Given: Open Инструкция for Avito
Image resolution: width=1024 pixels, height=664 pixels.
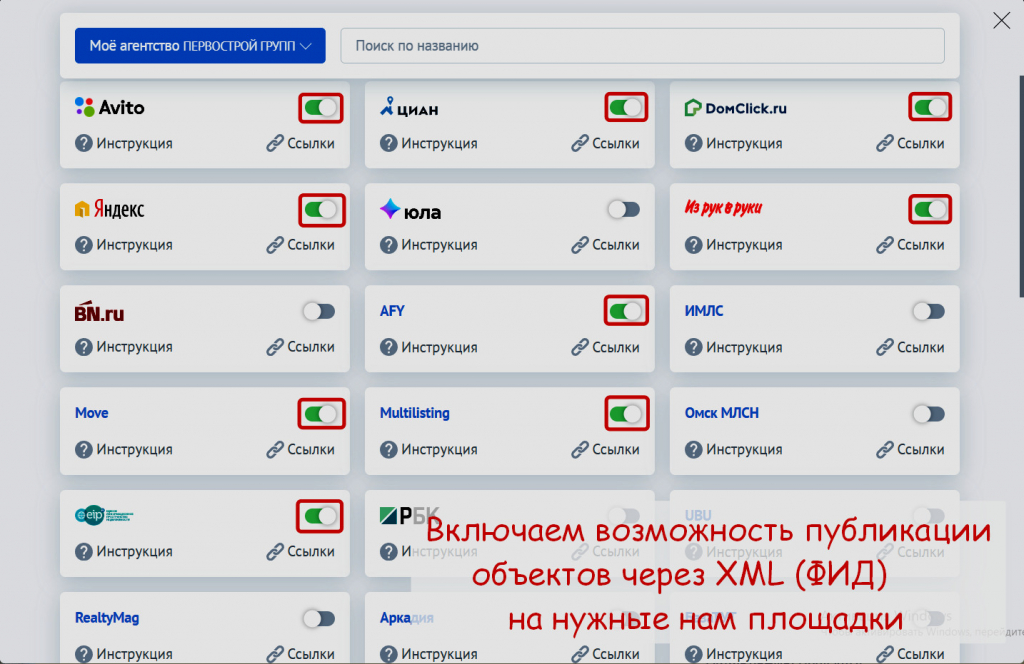Looking at the screenshot, I should click(123, 143).
